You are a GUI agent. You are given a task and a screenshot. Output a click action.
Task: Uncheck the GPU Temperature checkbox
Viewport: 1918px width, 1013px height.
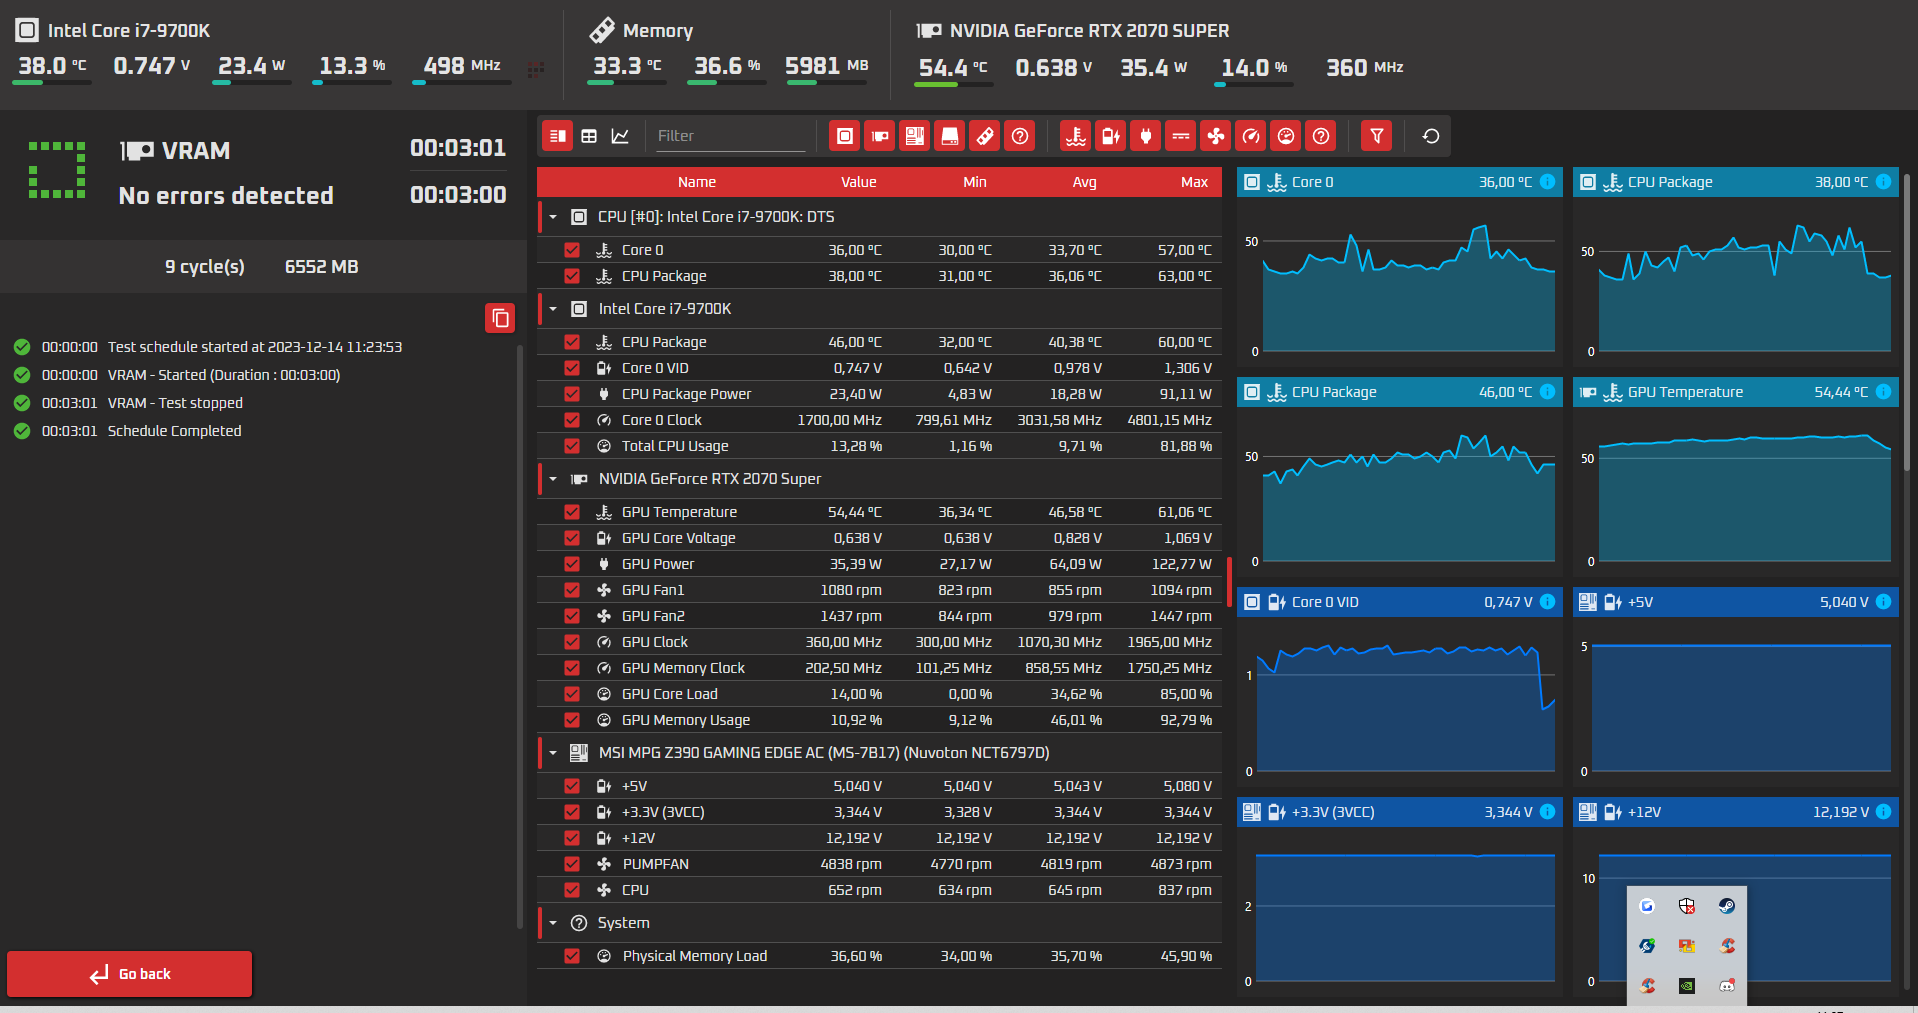[572, 512]
